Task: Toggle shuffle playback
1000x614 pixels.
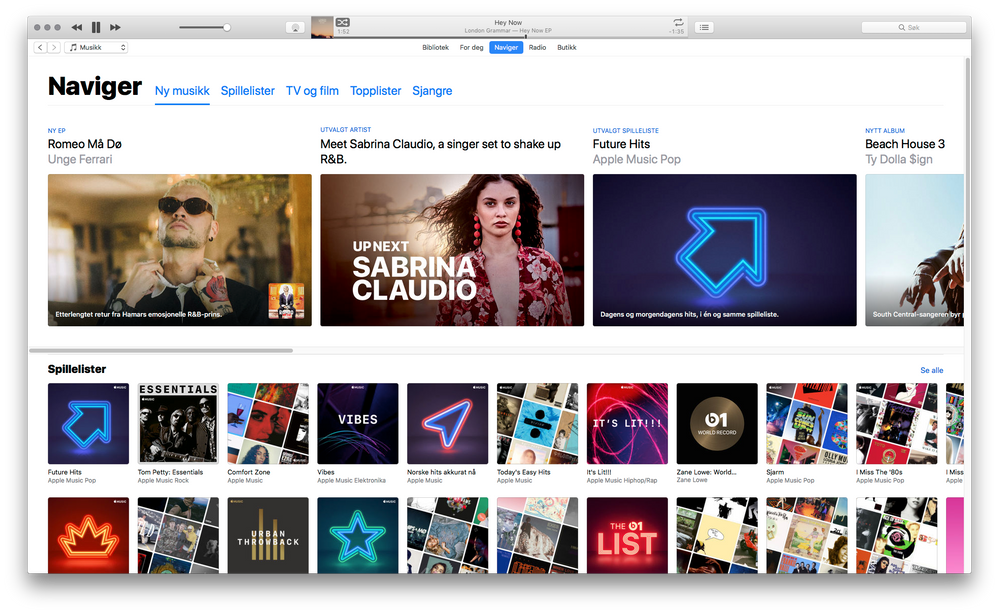Action: (342, 22)
